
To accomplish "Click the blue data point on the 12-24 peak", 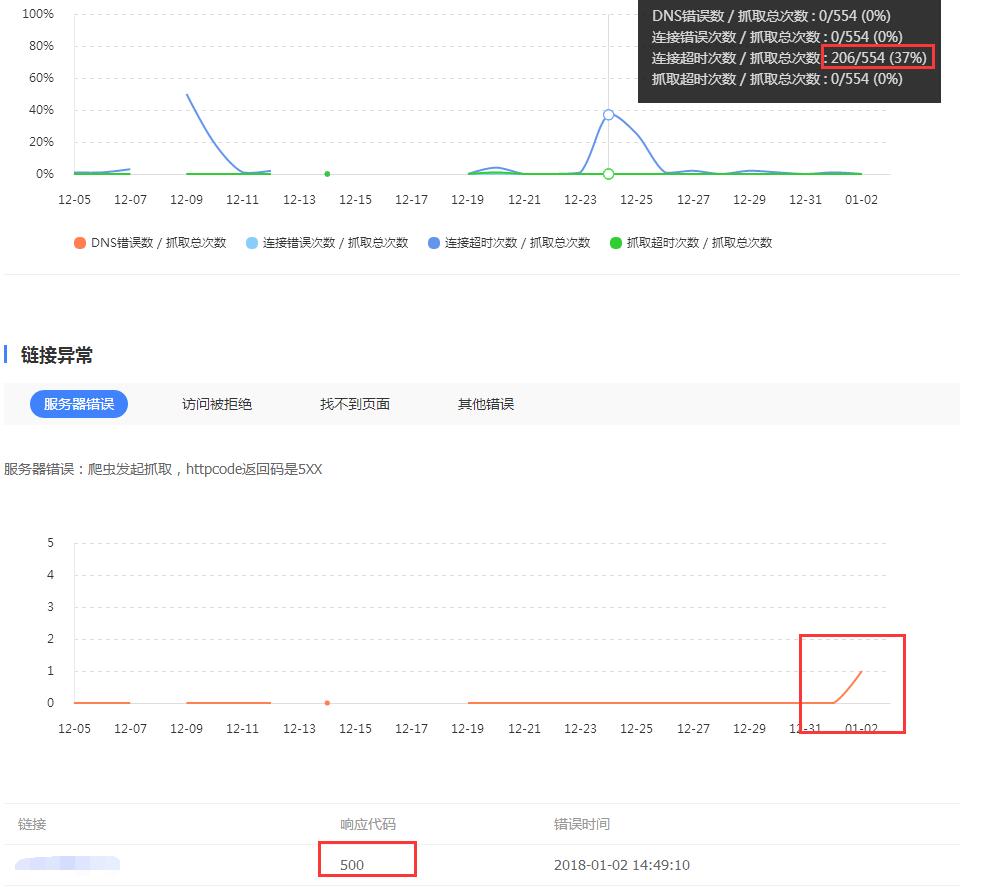I will pos(609,115).
